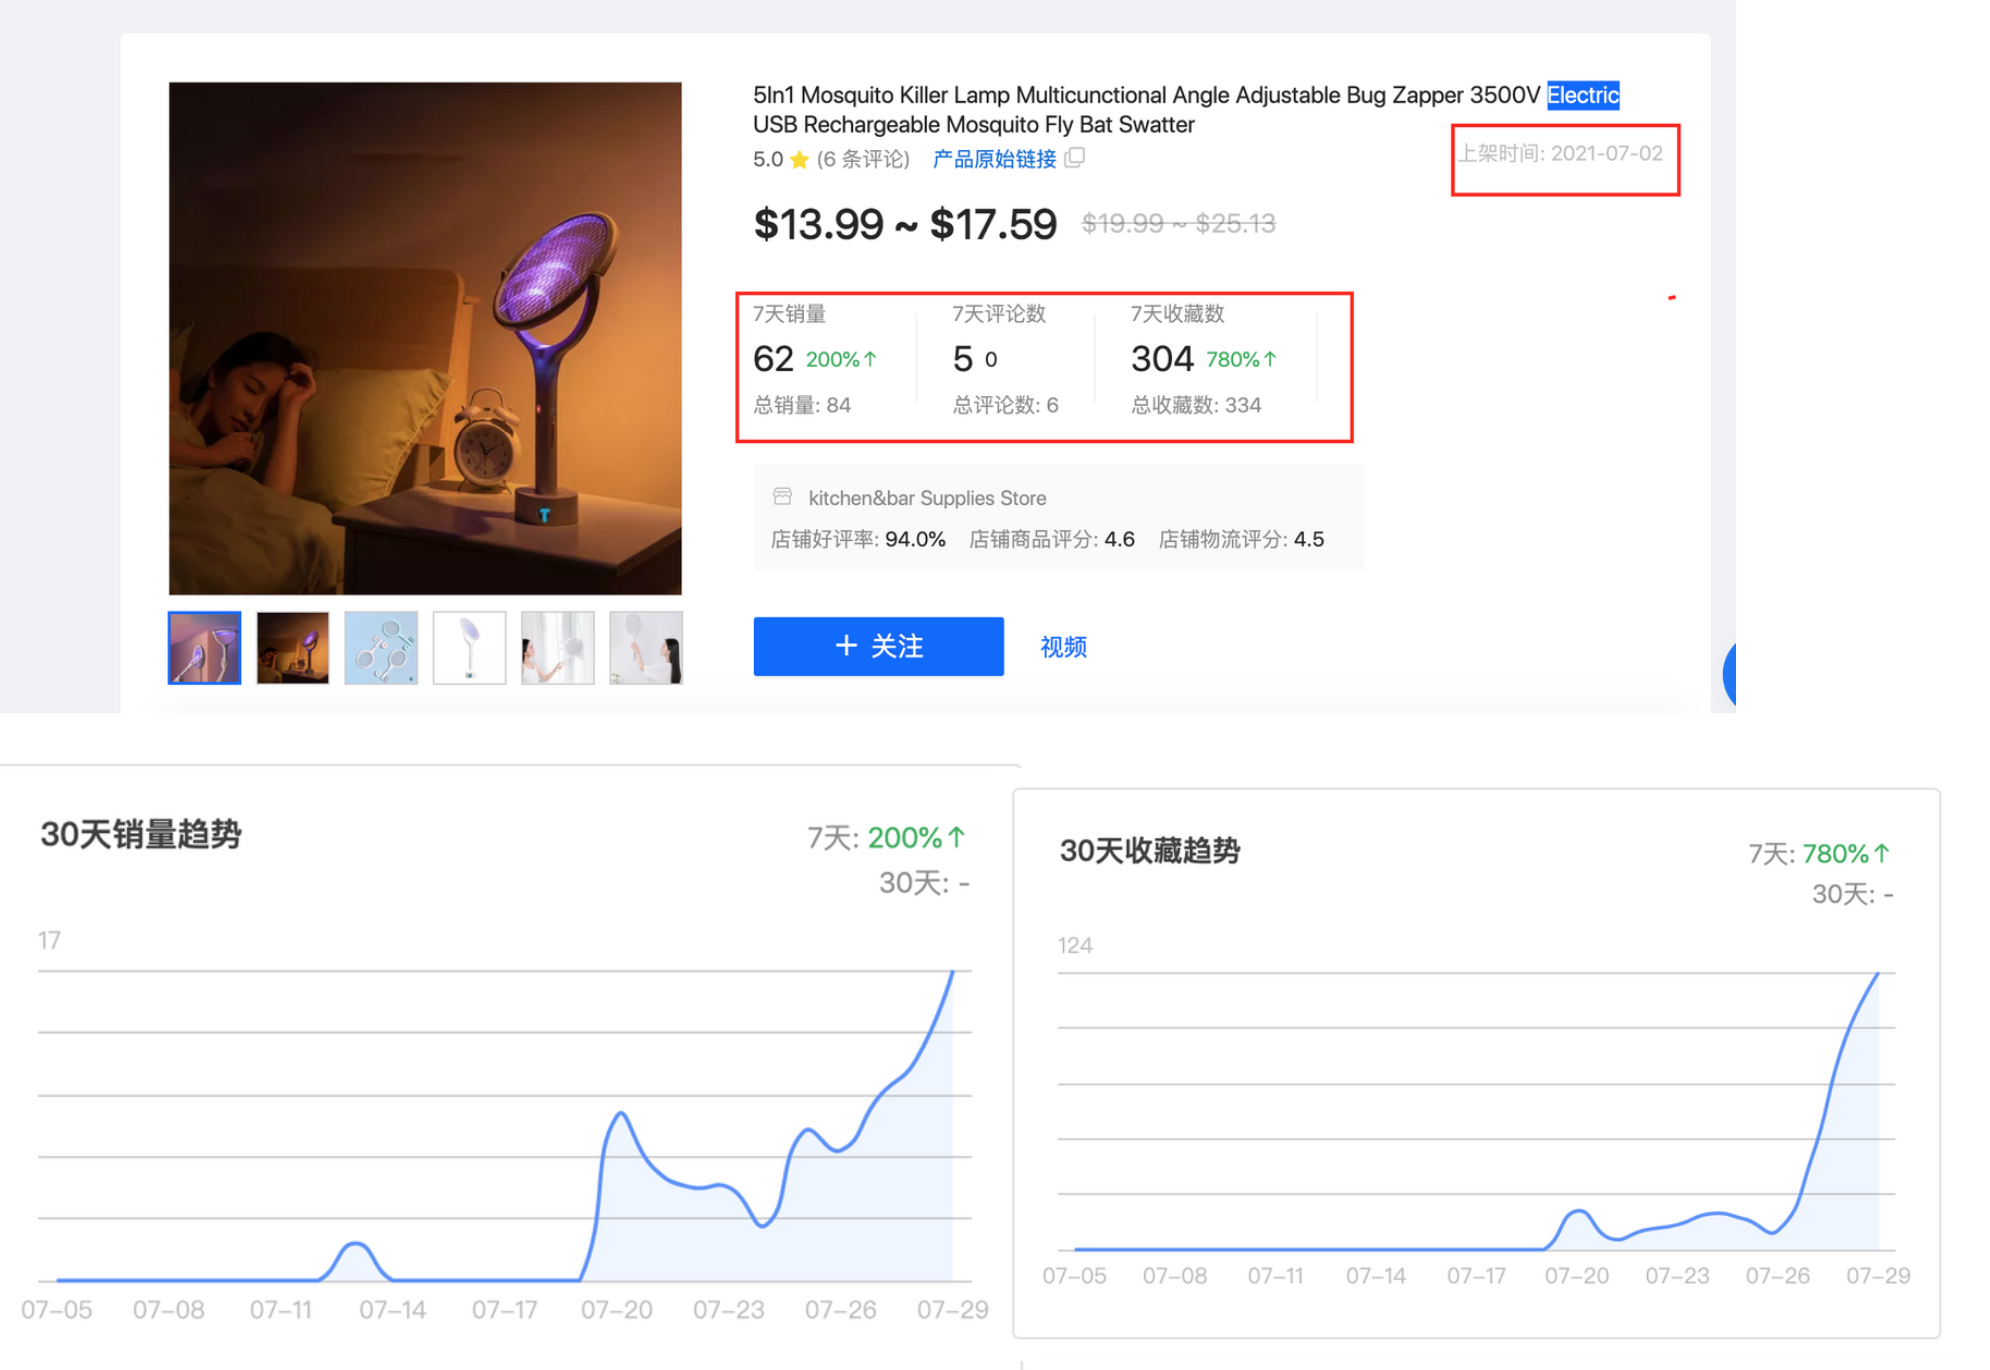Open the (6 条评论) reviews link

pyautogui.click(x=863, y=158)
